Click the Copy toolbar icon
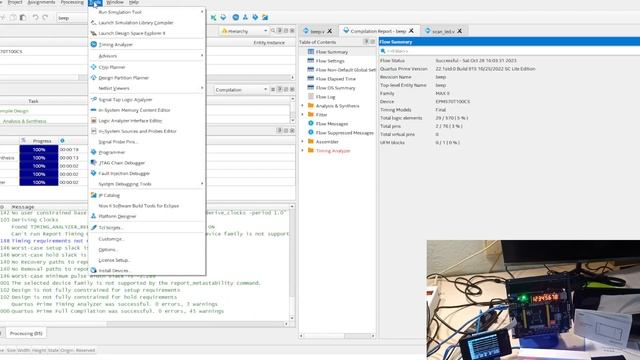The height and width of the screenshot is (360, 640). (x=13, y=18)
